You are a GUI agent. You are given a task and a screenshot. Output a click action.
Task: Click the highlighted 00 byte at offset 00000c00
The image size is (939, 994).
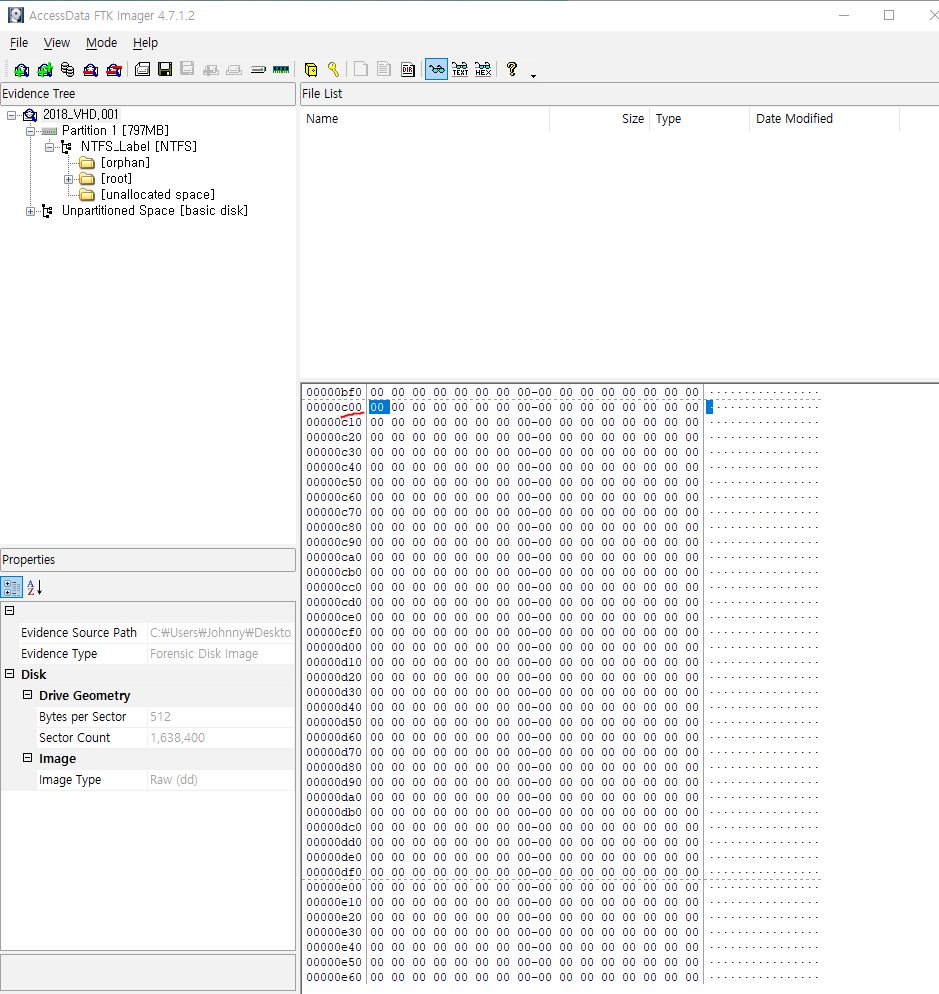coord(378,407)
